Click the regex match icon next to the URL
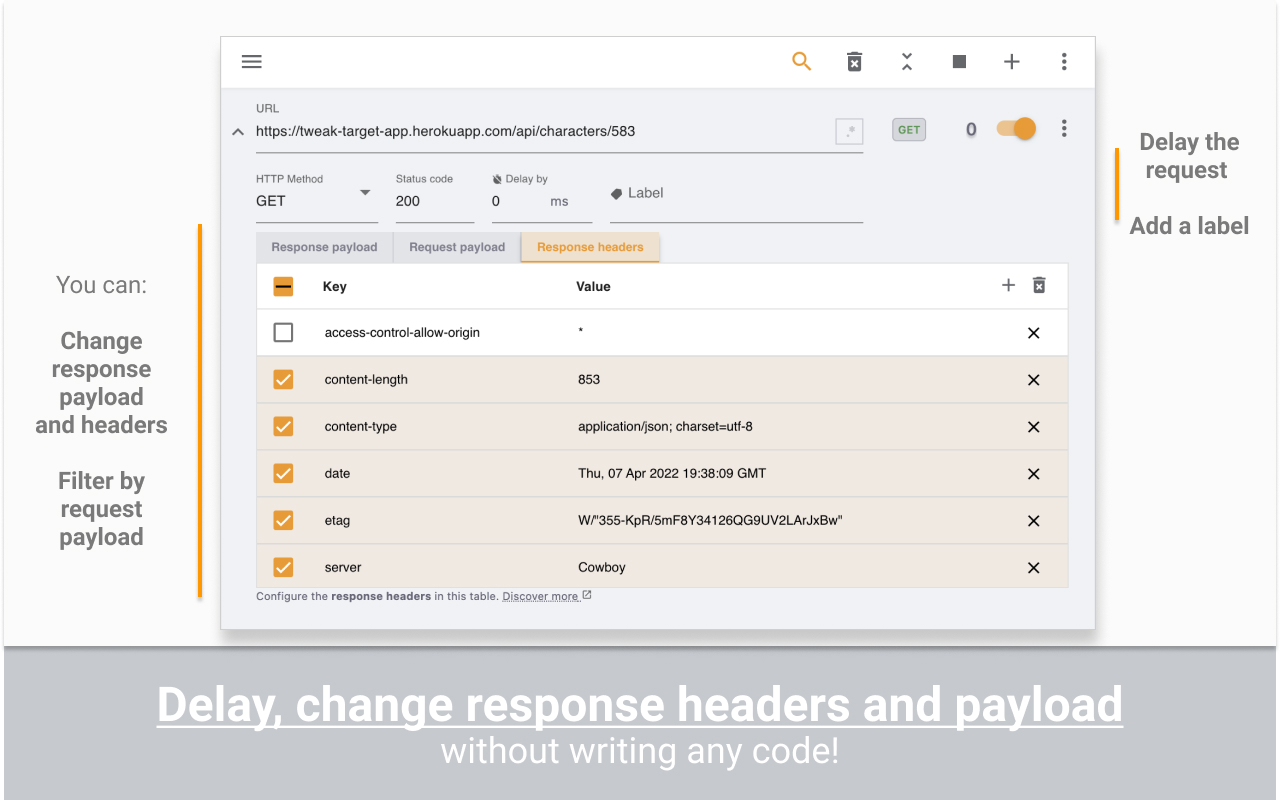The image size is (1280, 800). tap(848, 130)
